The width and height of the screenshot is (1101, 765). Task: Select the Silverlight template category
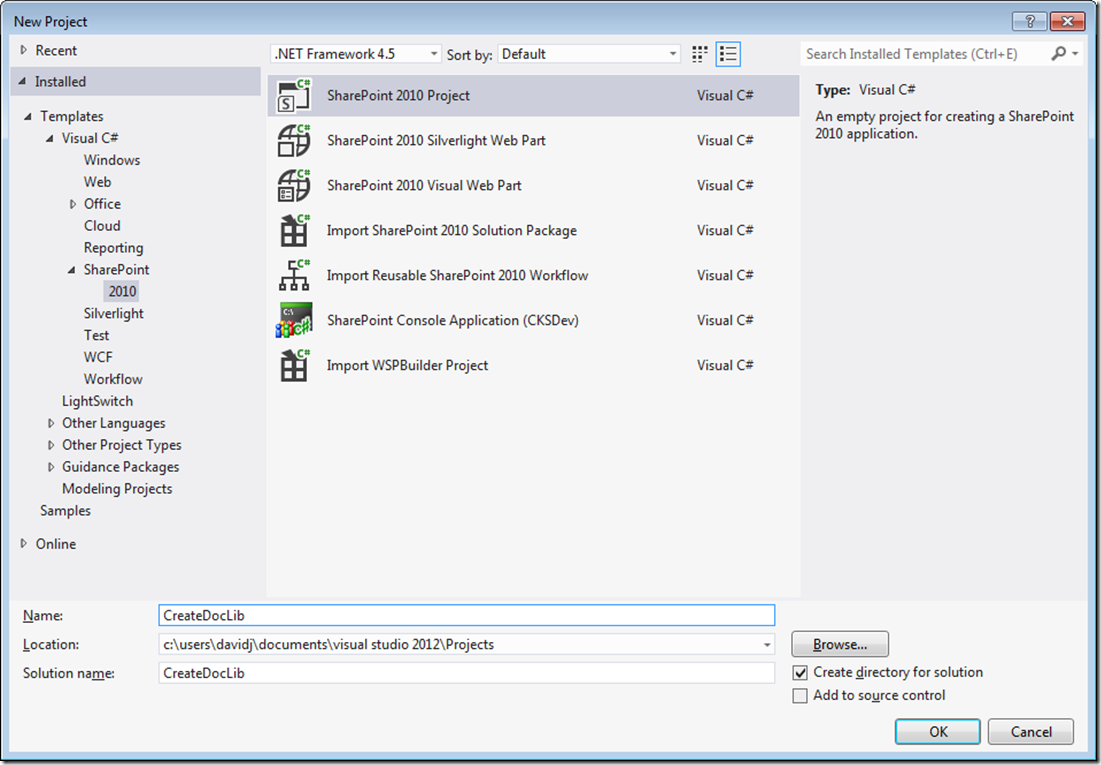pos(113,314)
